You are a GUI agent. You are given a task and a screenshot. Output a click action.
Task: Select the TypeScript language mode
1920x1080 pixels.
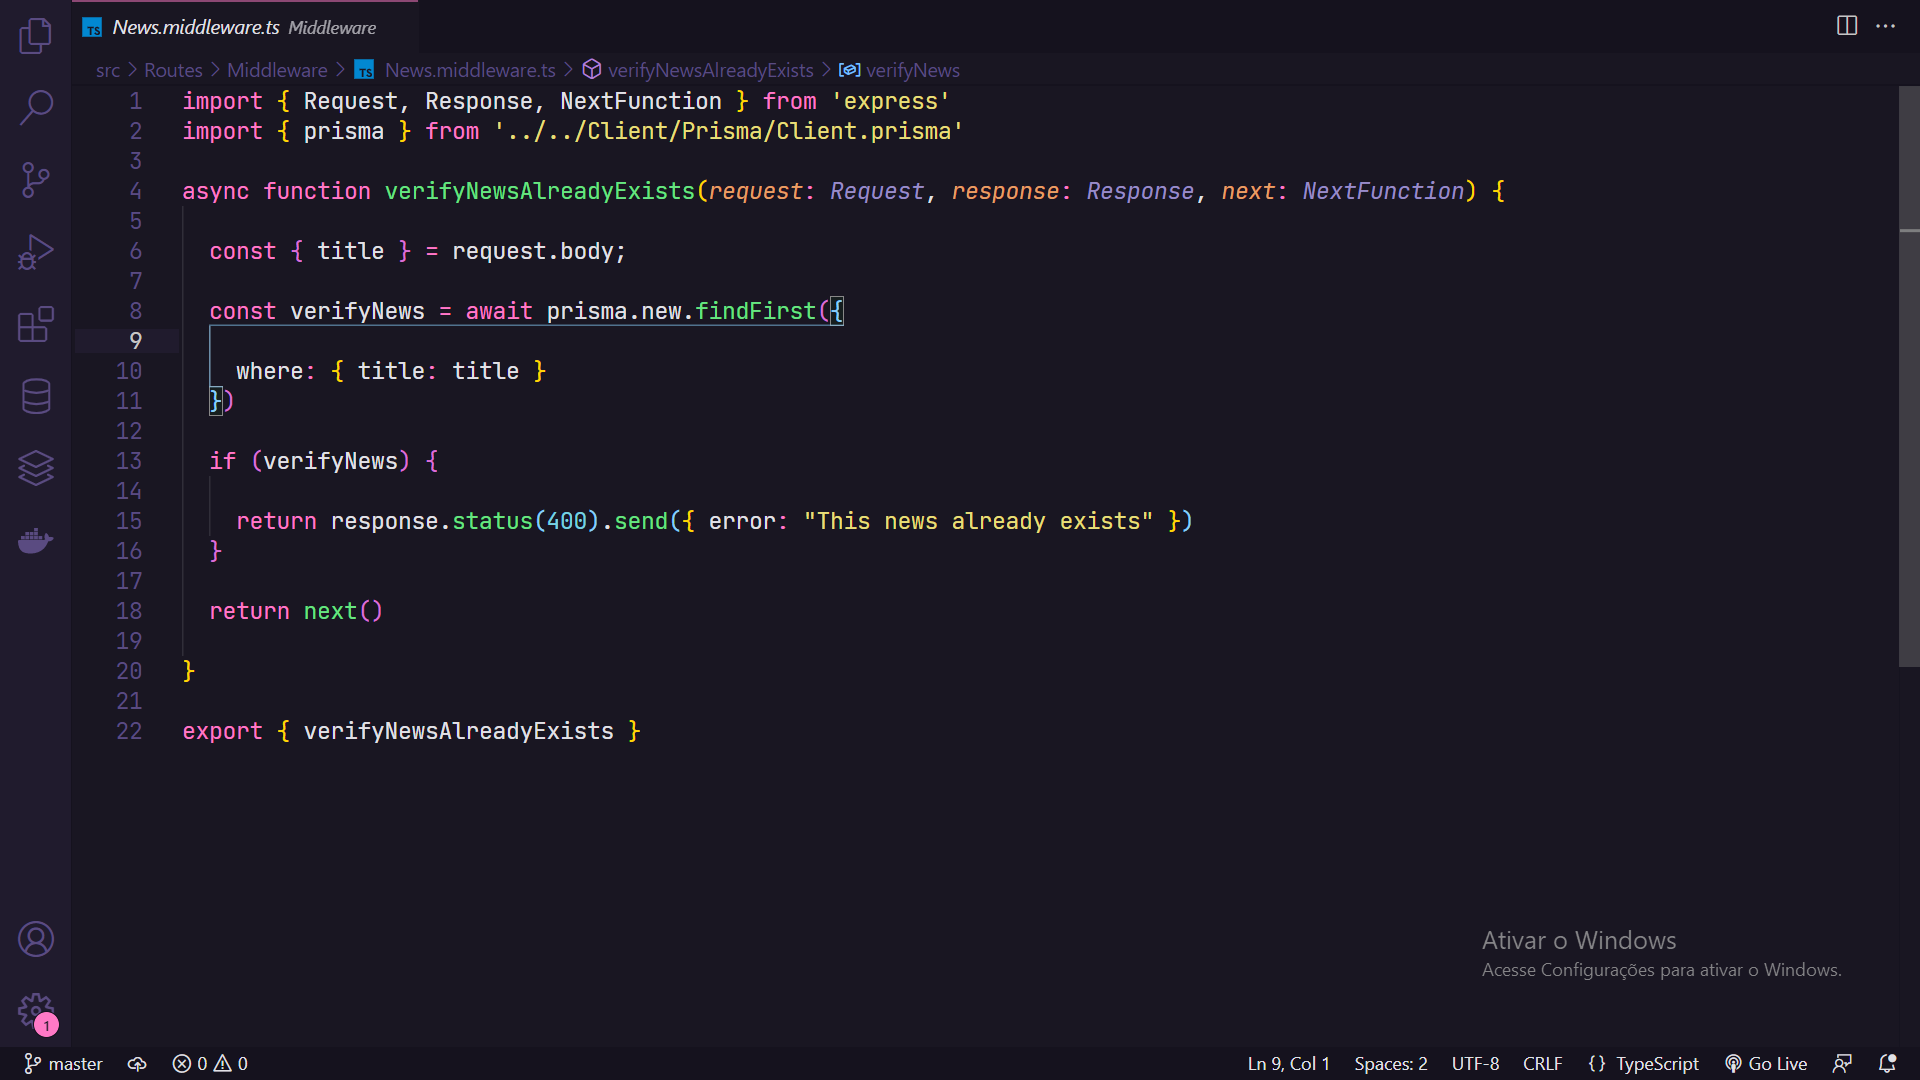point(1643,1063)
